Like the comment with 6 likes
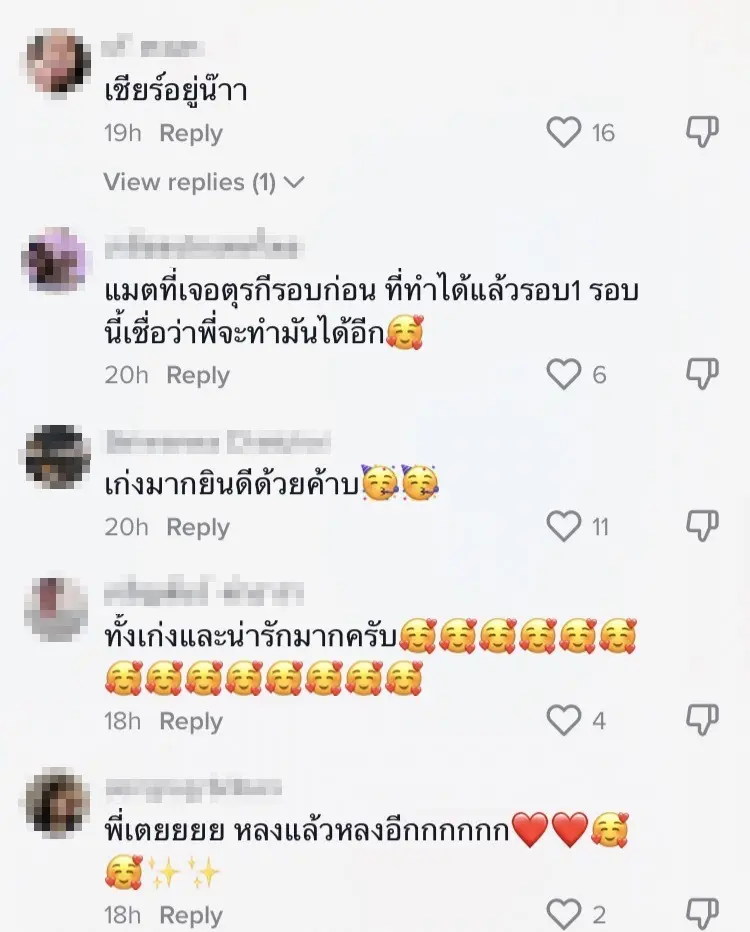750x932 pixels. (563, 374)
